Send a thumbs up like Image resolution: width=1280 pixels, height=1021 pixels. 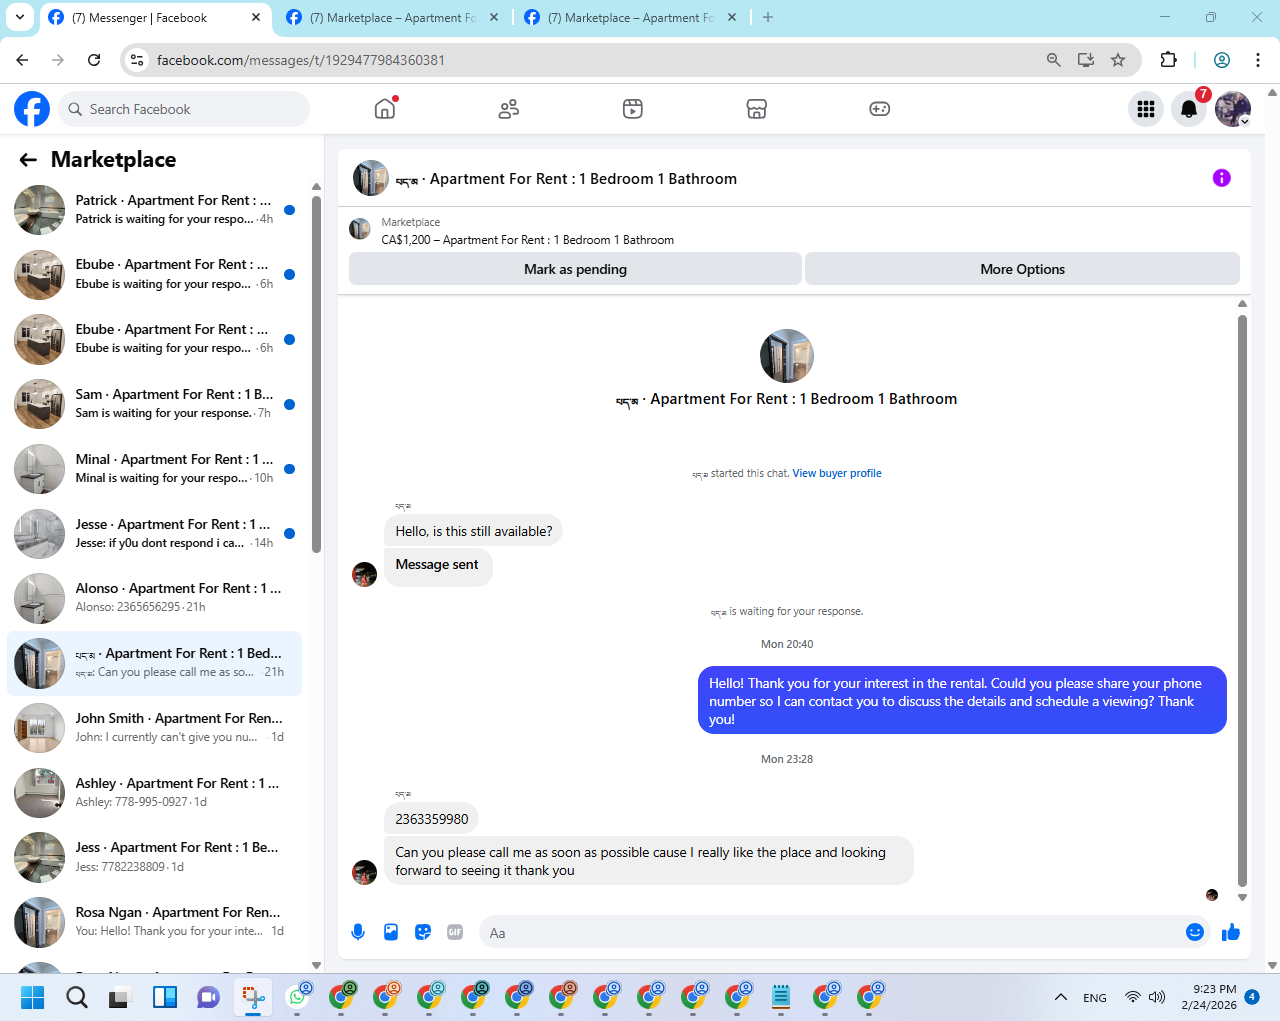coord(1231,932)
